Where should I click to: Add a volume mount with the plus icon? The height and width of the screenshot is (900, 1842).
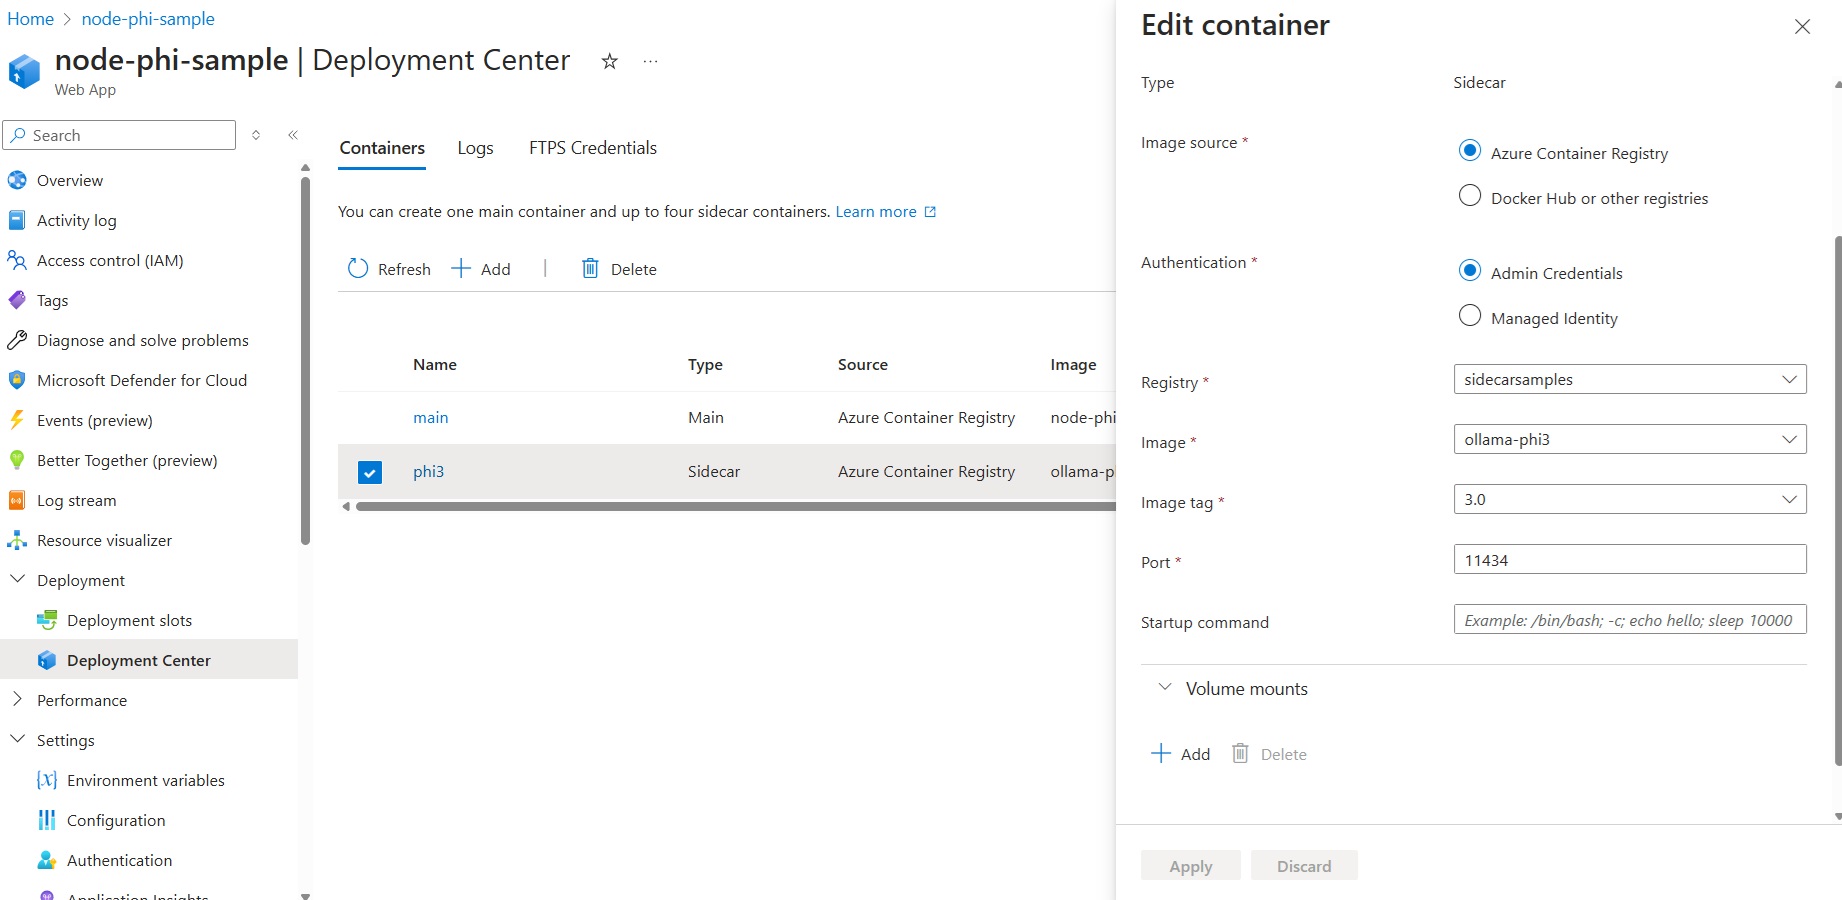(1161, 754)
